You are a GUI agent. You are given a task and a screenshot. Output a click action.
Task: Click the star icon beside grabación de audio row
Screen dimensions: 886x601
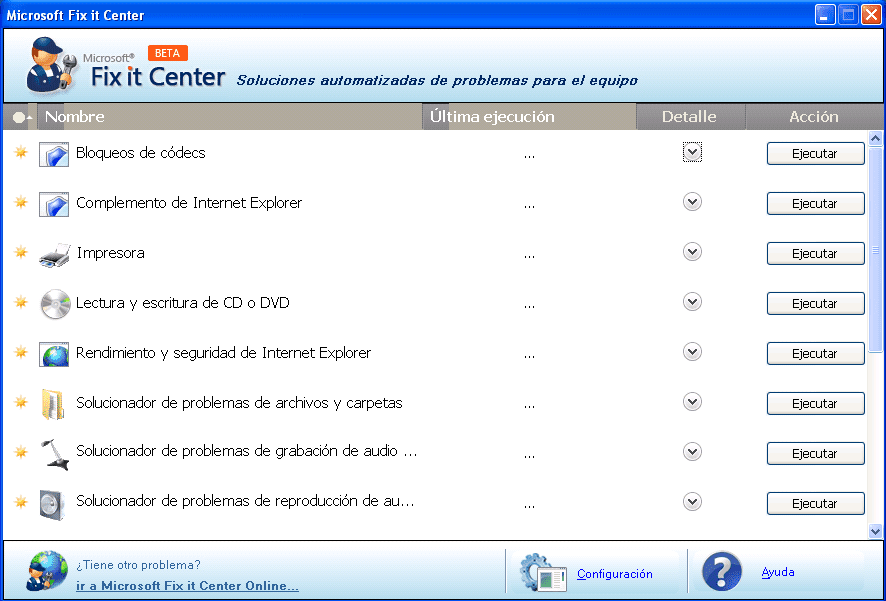point(21,452)
